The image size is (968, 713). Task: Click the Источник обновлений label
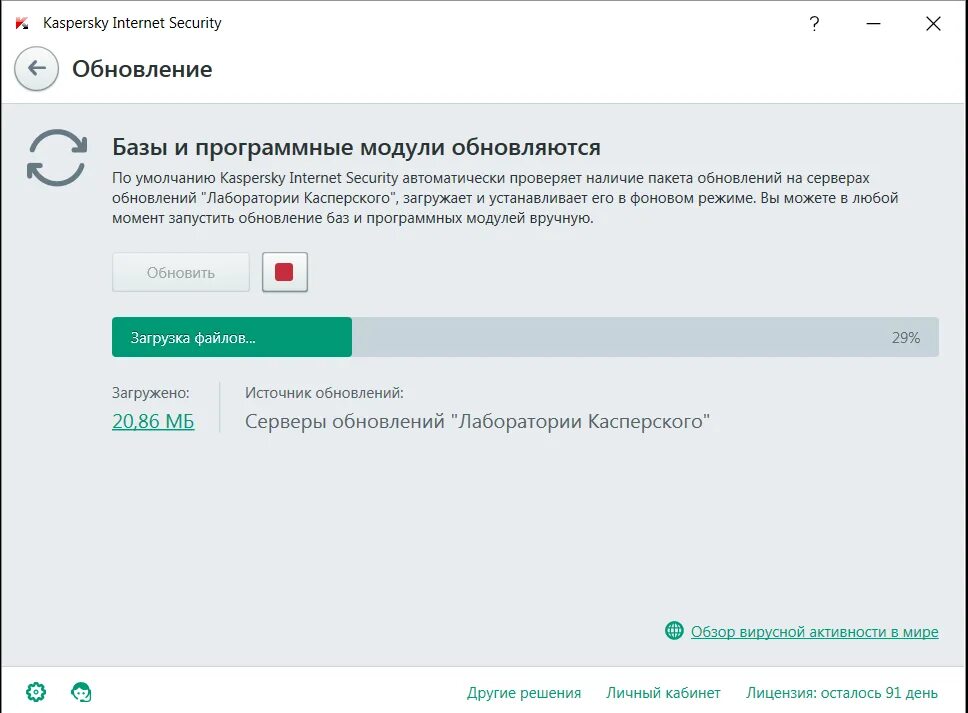(x=324, y=393)
